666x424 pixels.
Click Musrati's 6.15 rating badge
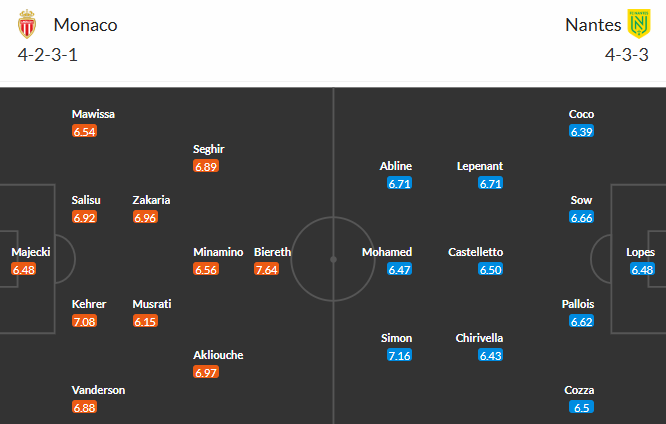(145, 321)
